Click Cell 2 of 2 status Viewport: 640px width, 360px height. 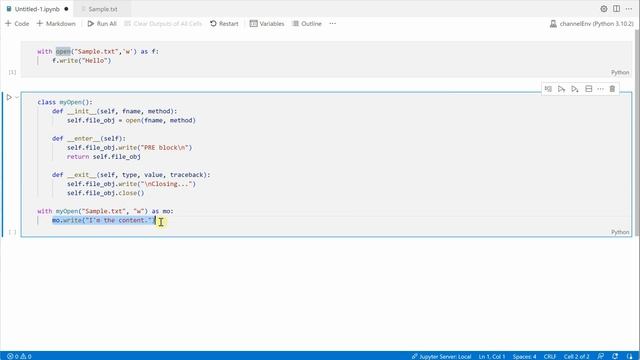576,356
